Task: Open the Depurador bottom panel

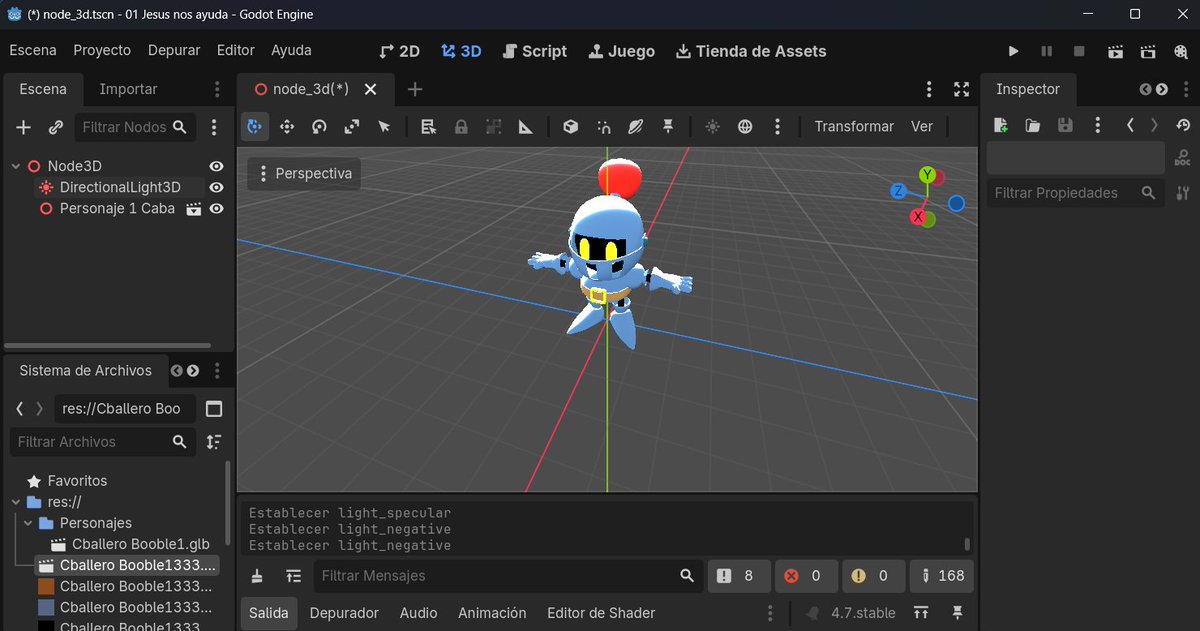Action: (344, 613)
